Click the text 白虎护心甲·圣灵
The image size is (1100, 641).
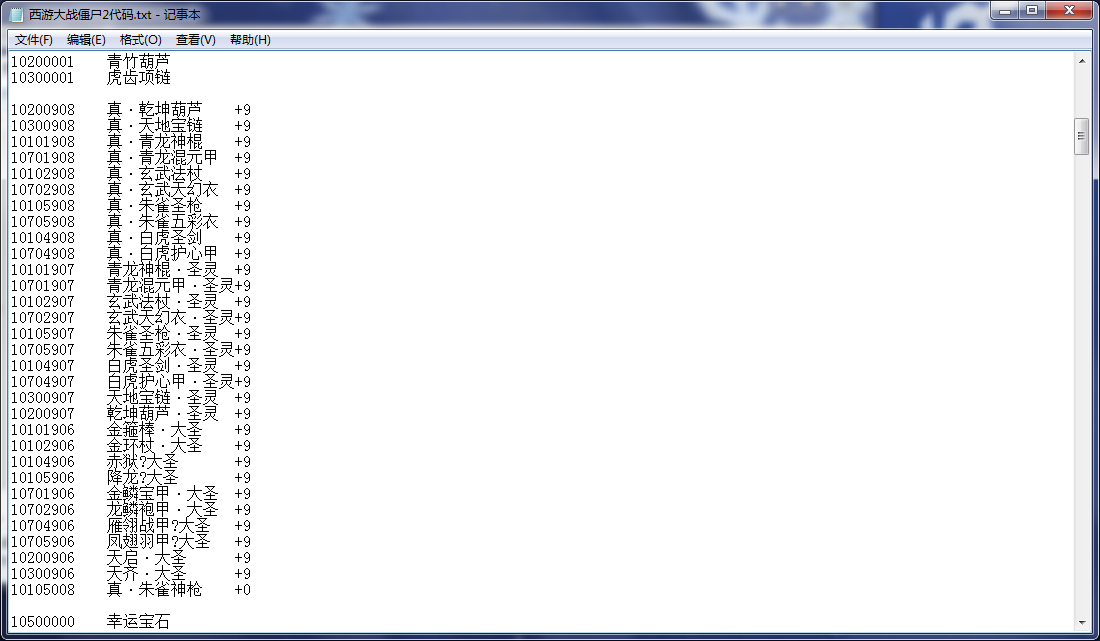(170, 382)
